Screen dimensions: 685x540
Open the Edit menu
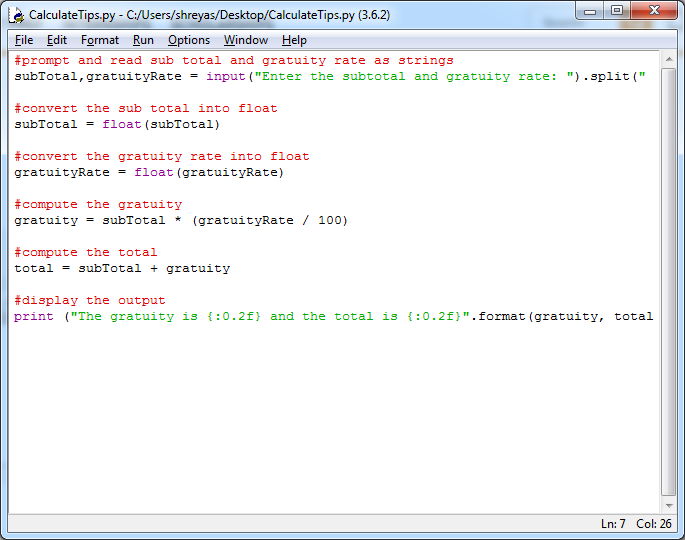tap(56, 40)
